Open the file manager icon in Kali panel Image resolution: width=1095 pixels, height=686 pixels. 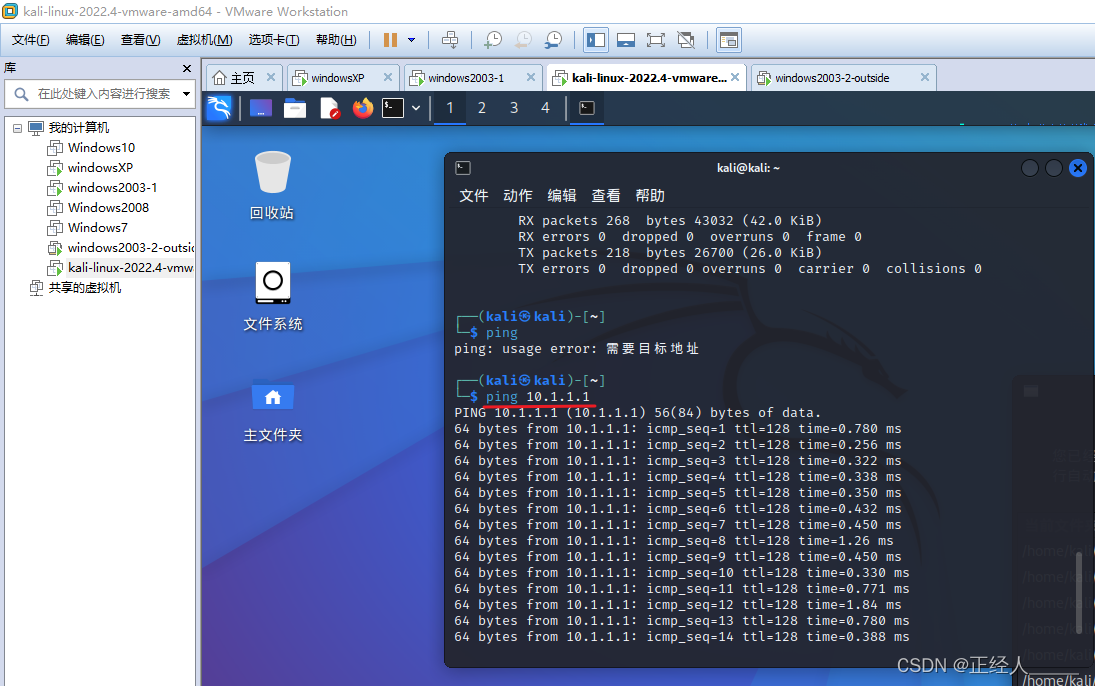[295, 108]
